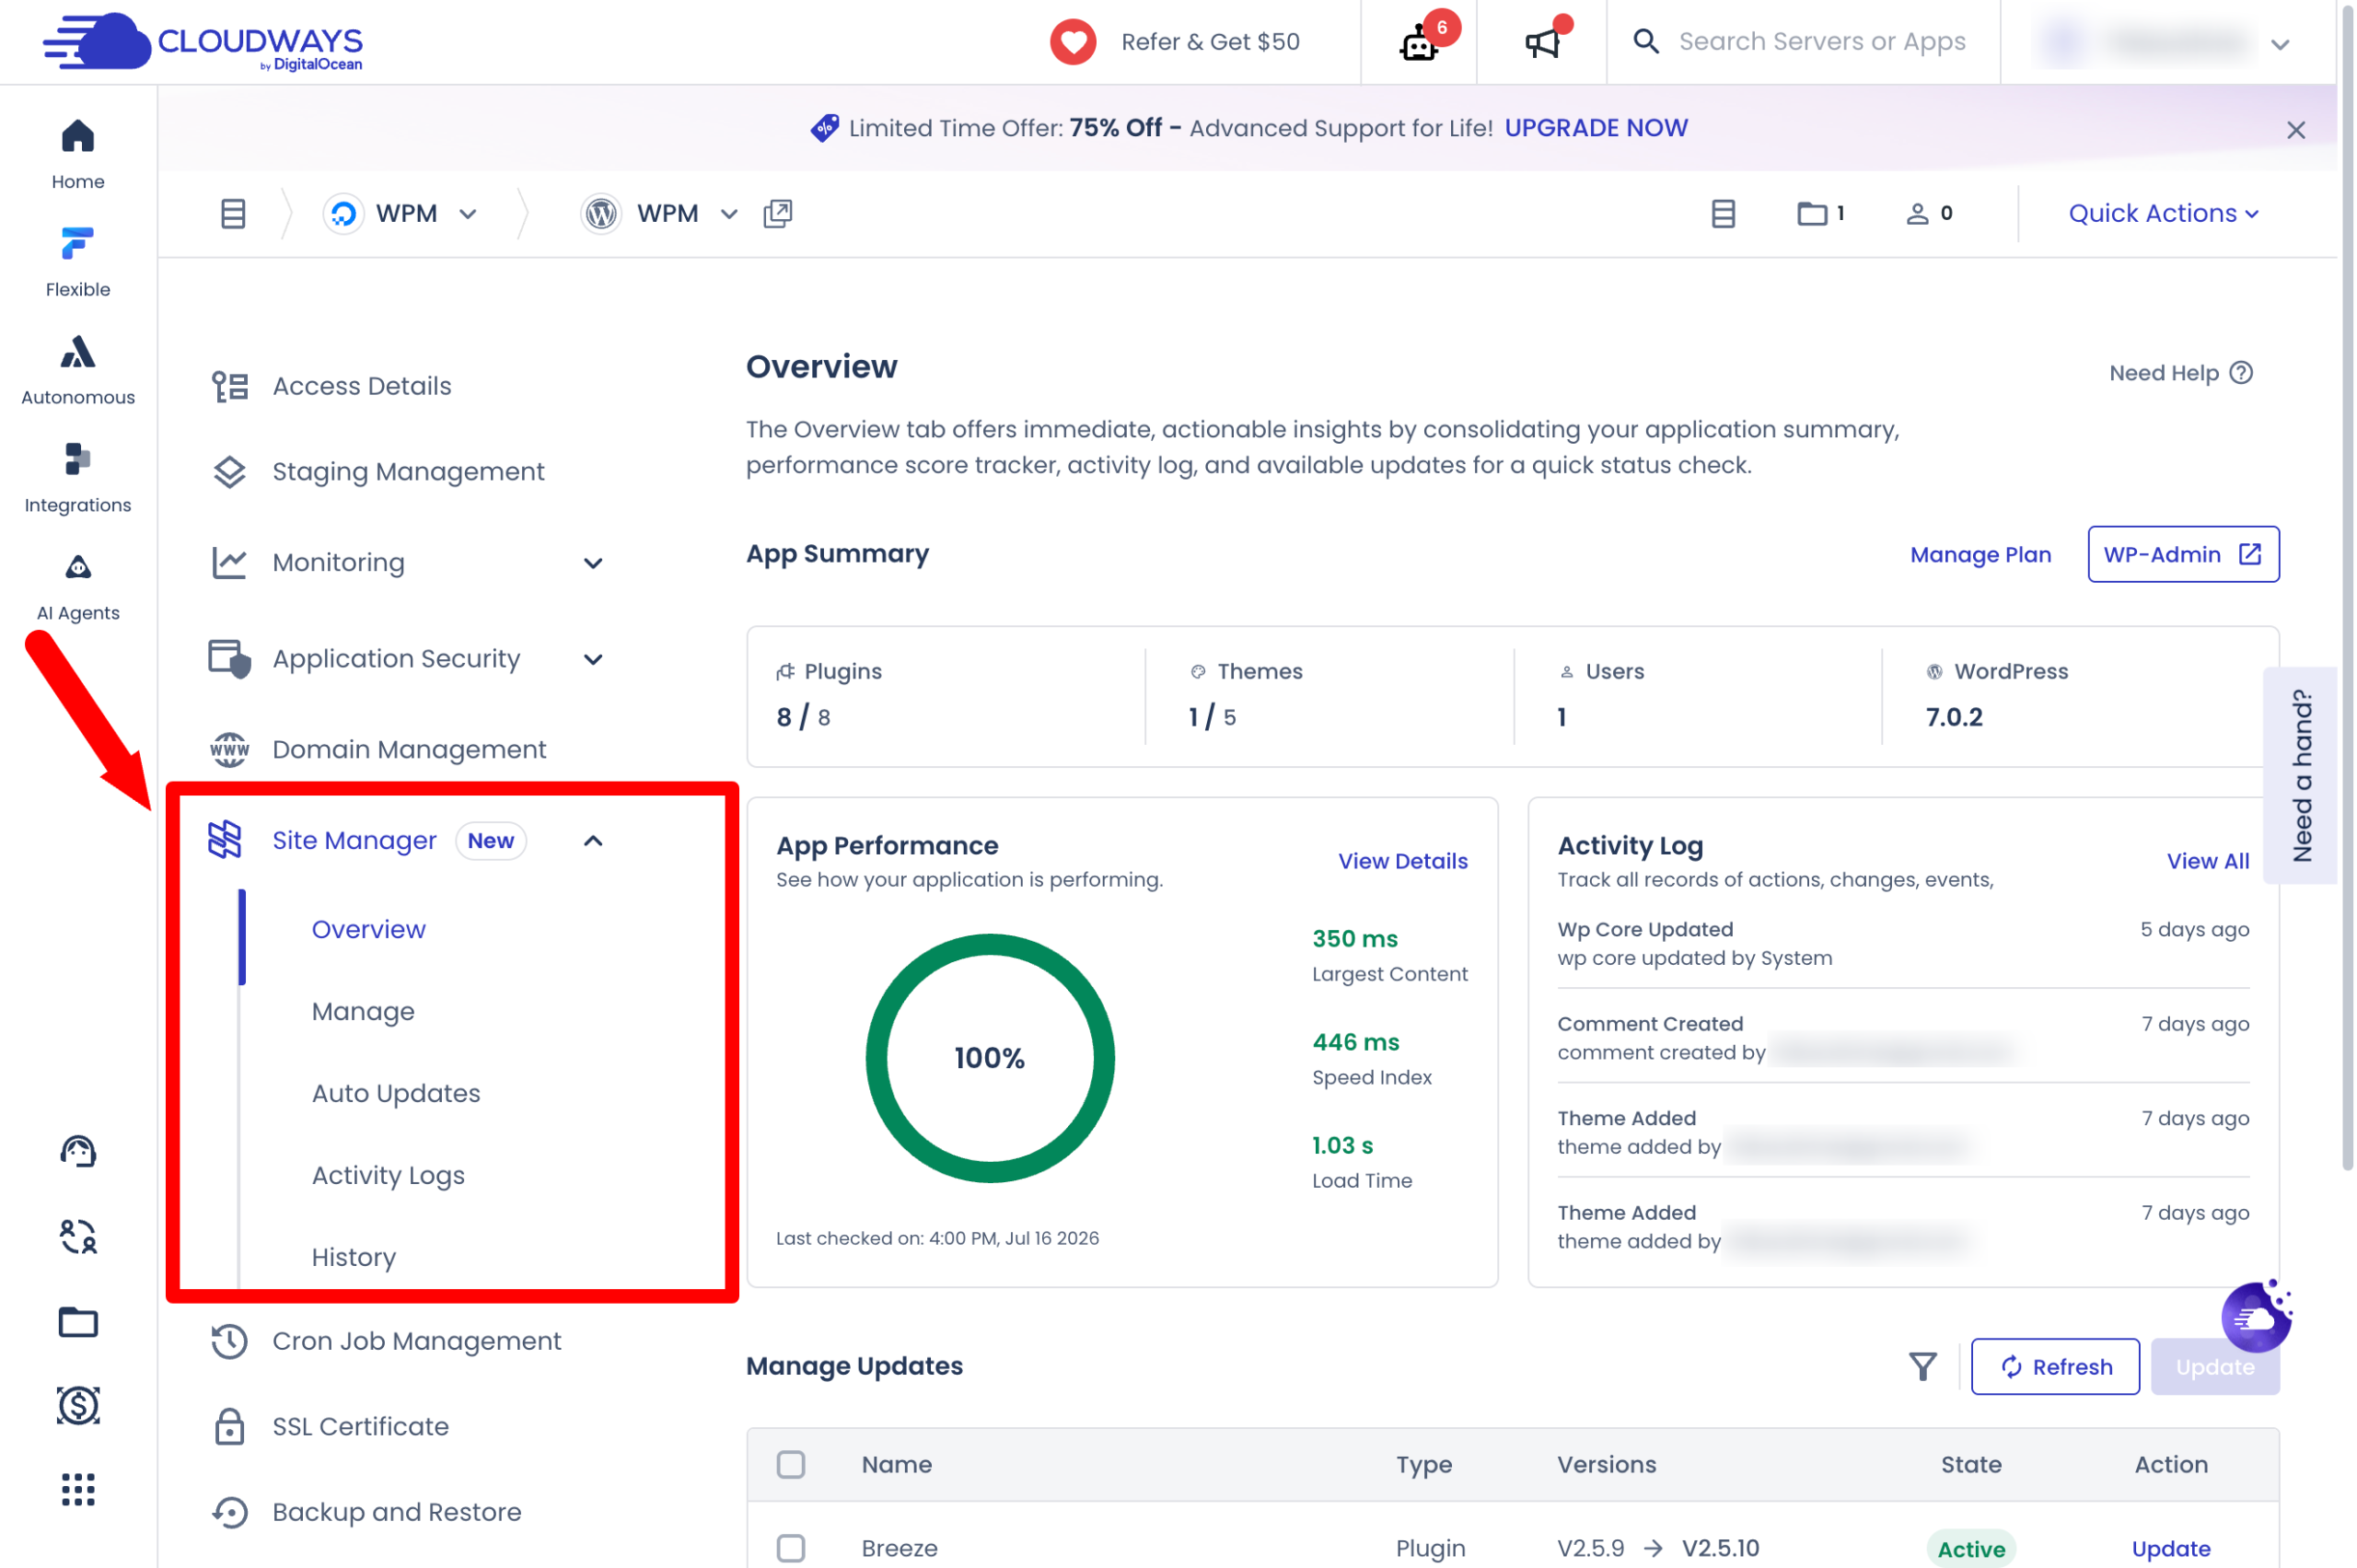Open the Autonomous section
The image size is (2357, 1568).
point(78,370)
